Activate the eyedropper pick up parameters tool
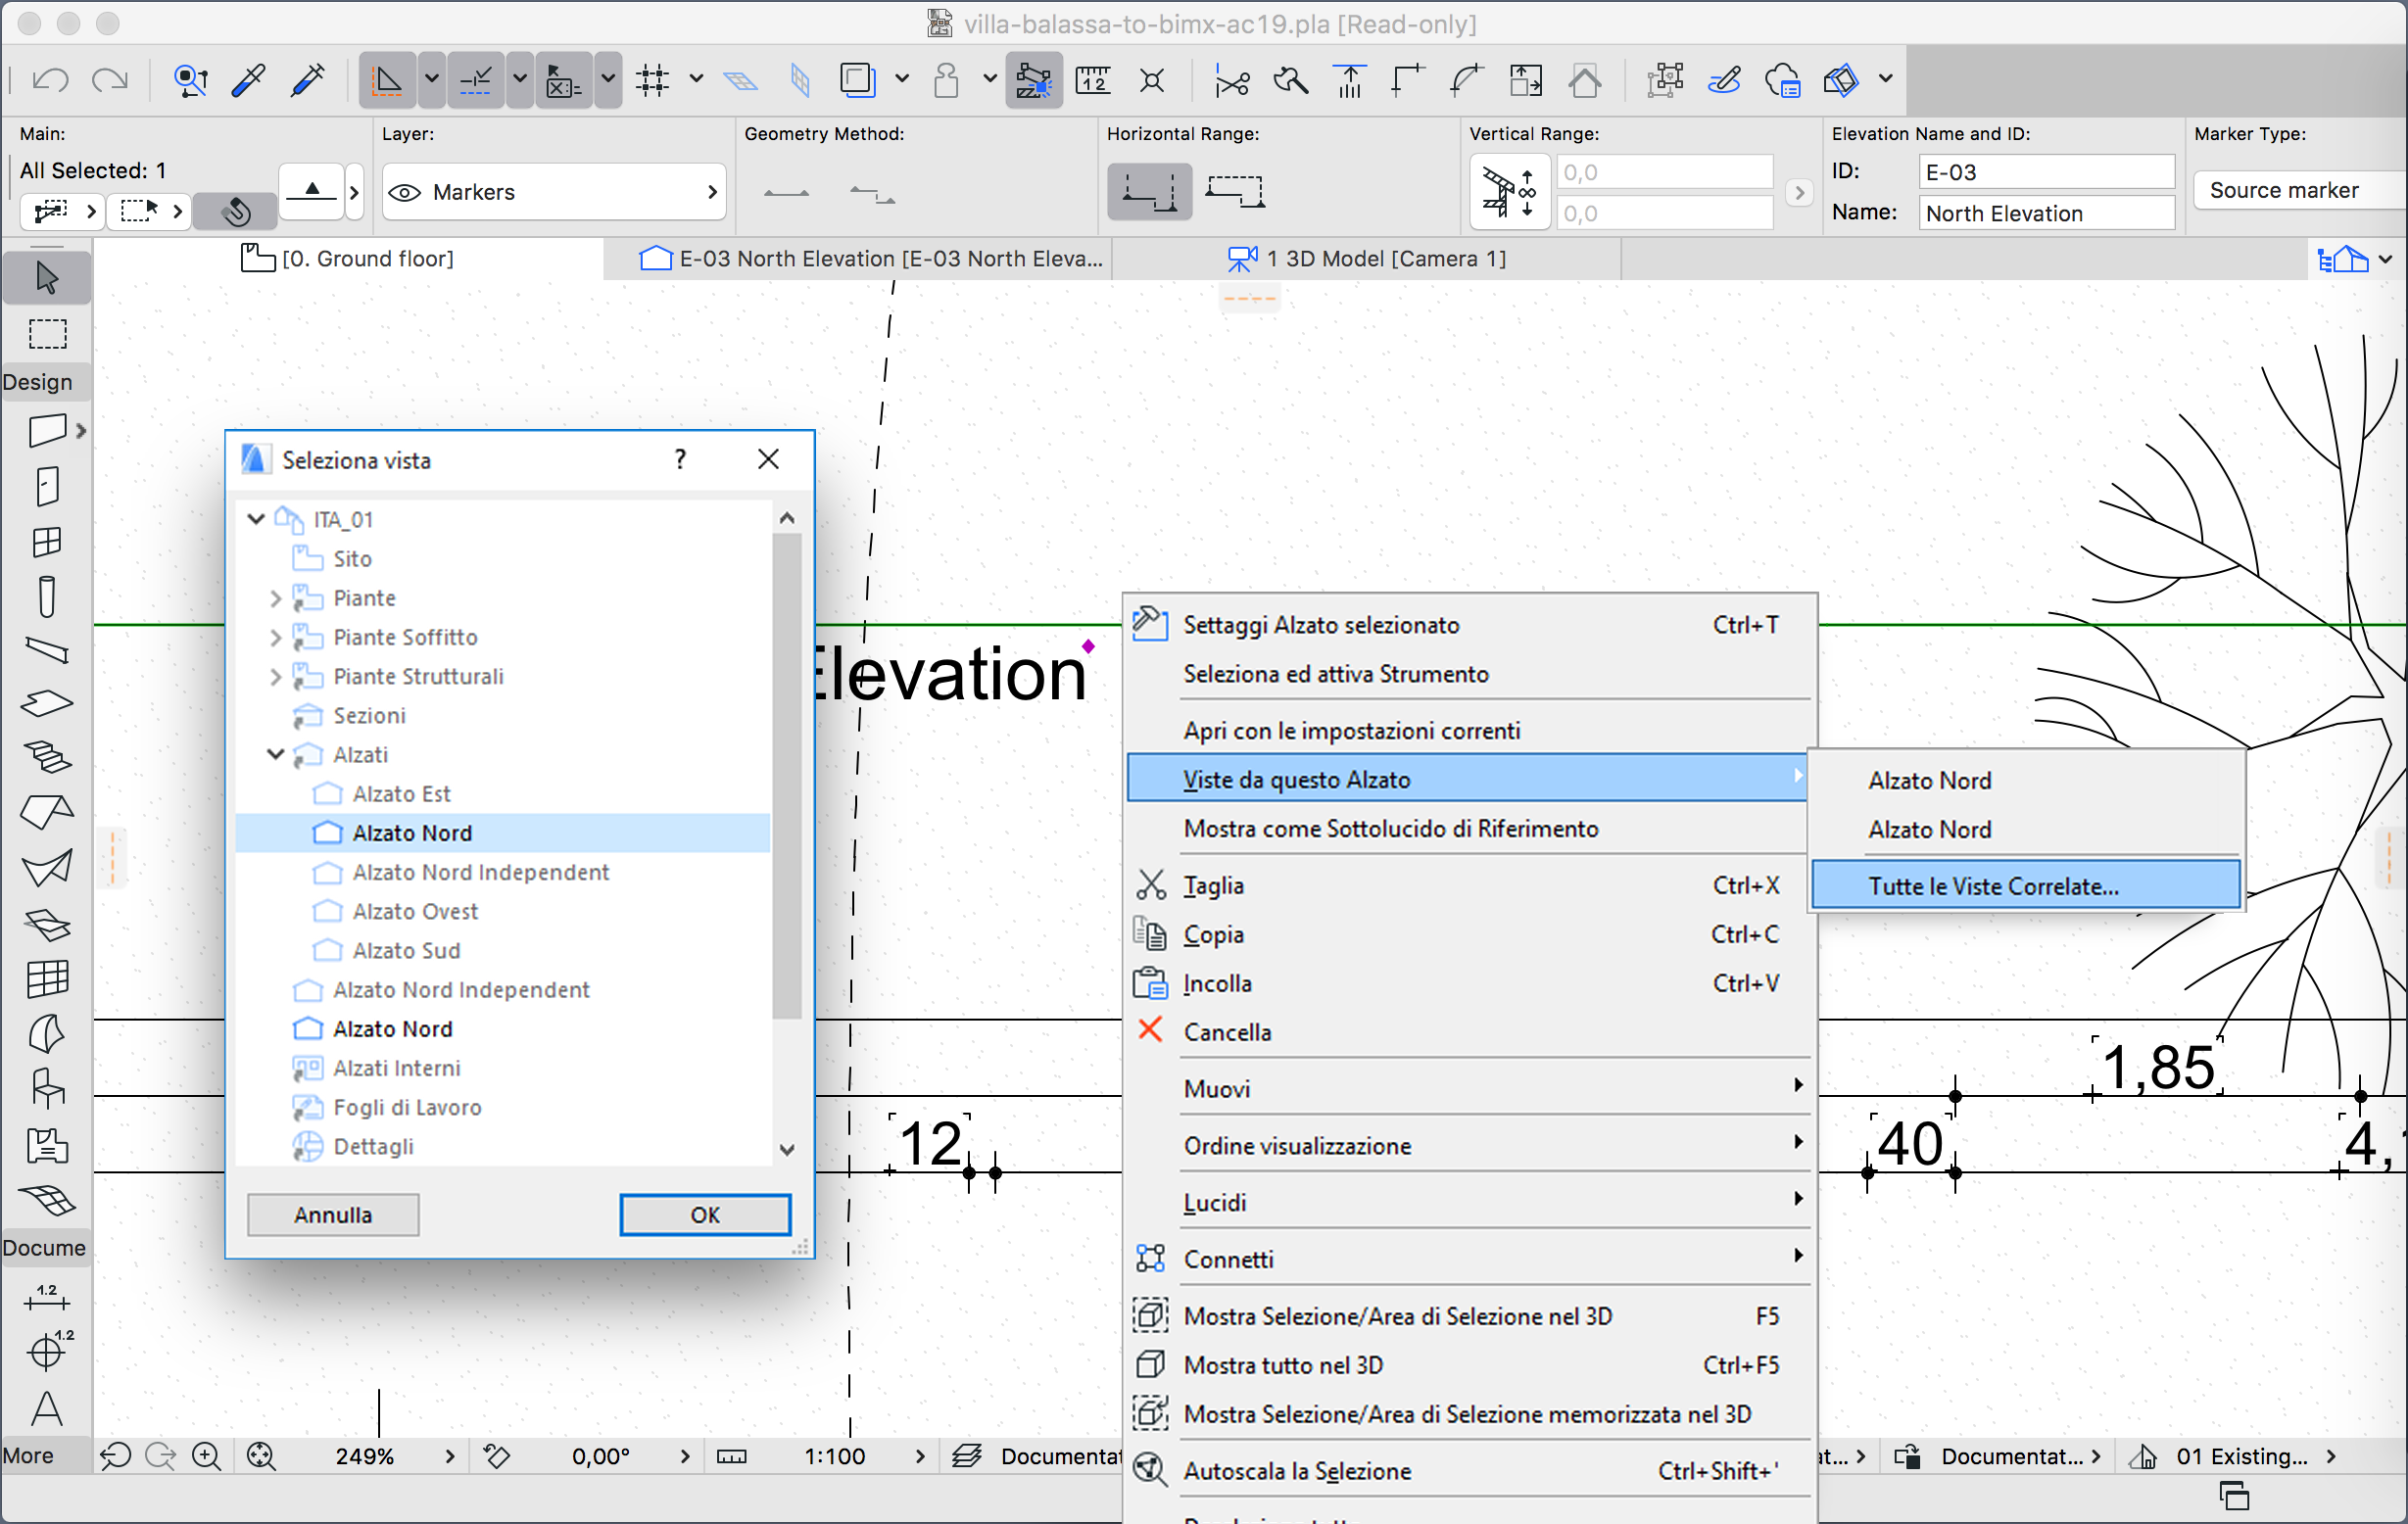The width and height of the screenshot is (2408, 1524). [x=248, y=80]
